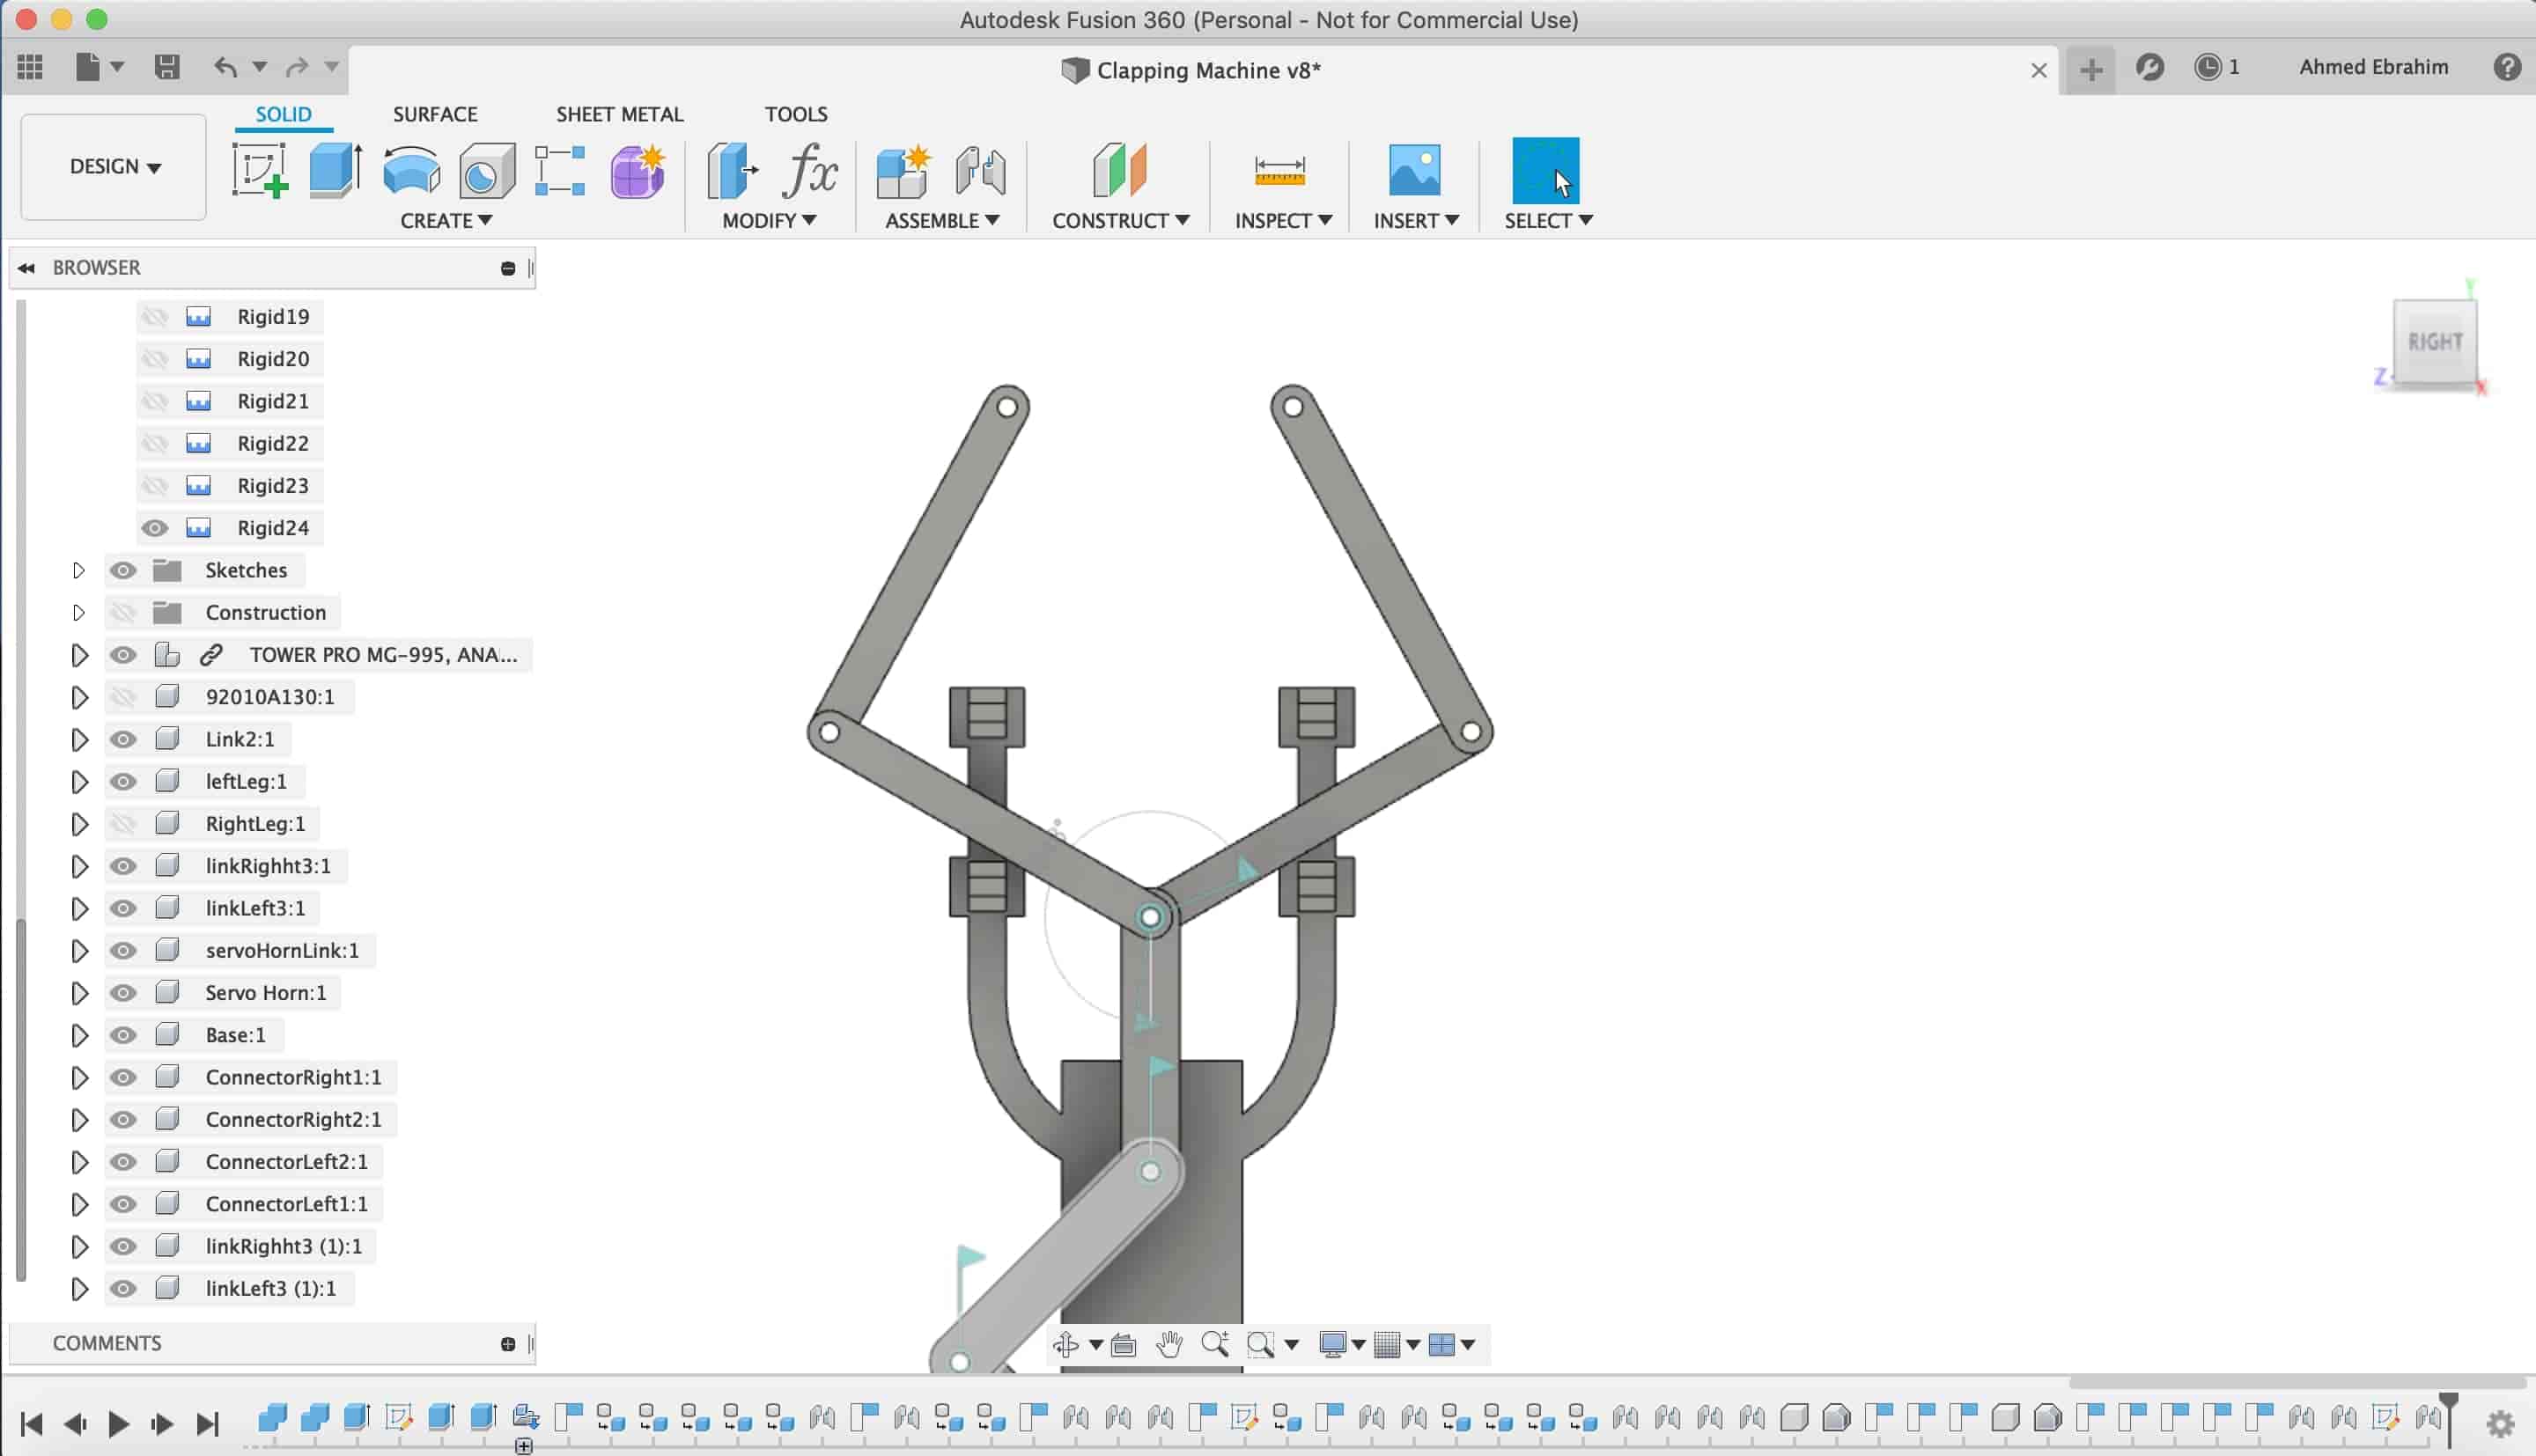Click the Create Sketch tool icon
Screen dimensions: 2536x1456
(x=260, y=170)
